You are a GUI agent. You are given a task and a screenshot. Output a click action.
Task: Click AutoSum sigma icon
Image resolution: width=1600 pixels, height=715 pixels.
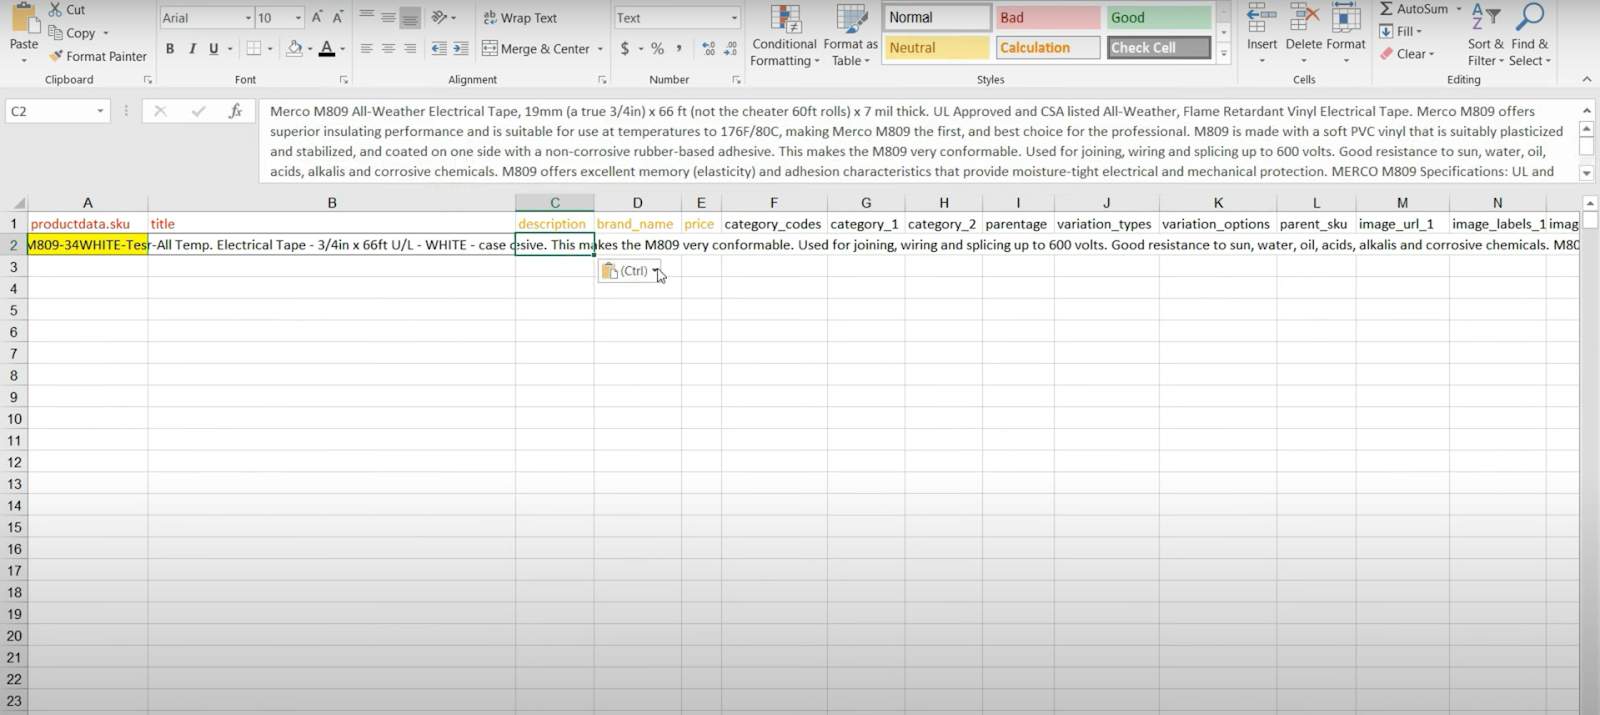point(1386,9)
